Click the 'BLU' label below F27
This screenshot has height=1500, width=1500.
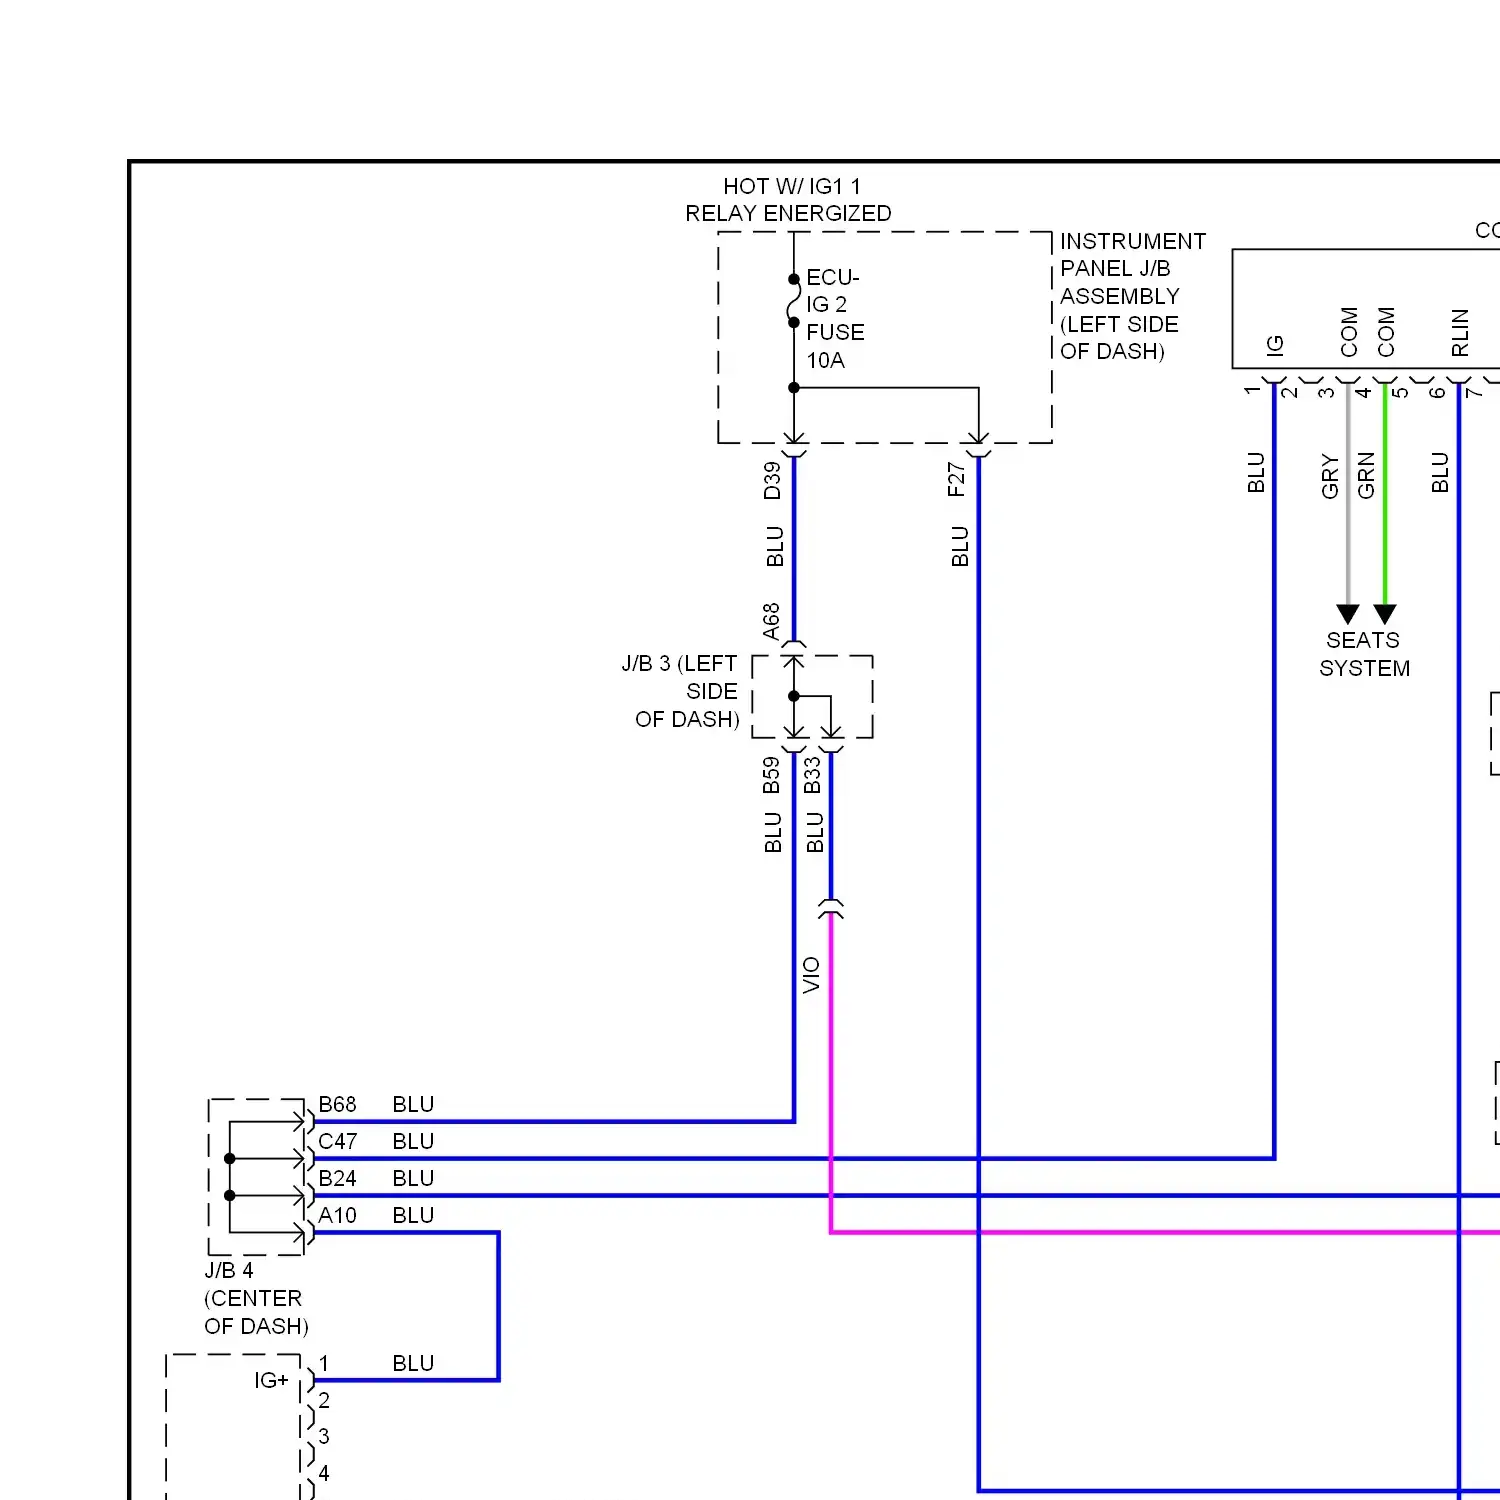coord(960,546)
